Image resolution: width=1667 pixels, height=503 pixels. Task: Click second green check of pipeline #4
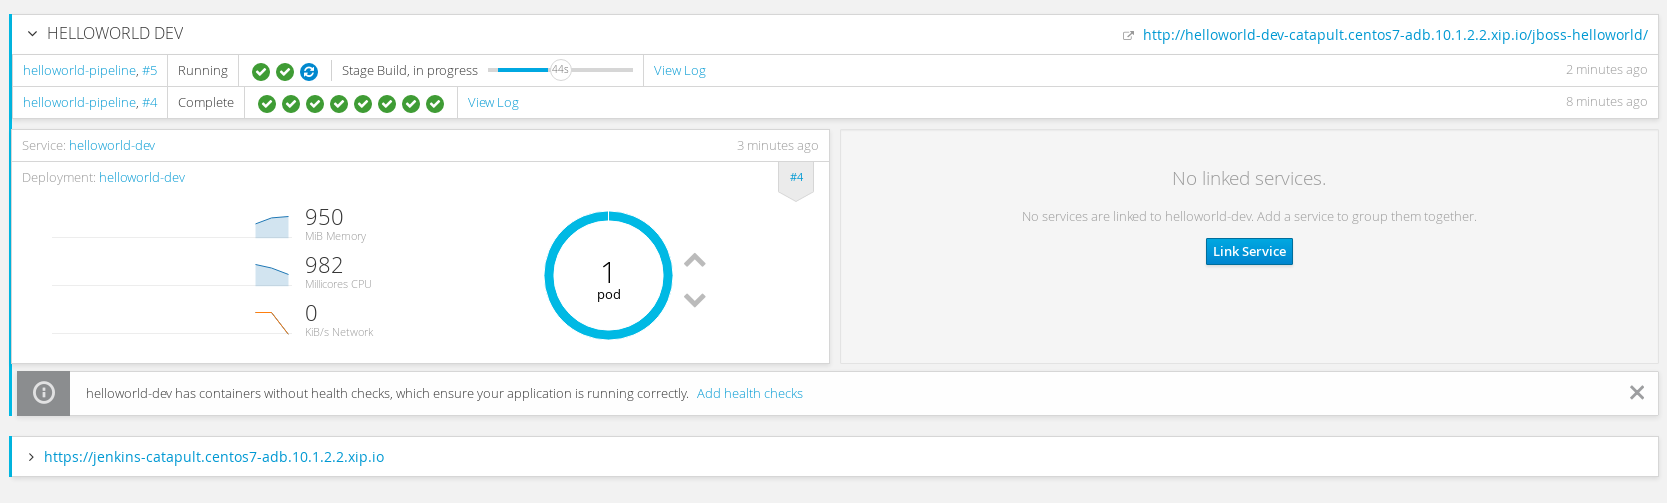(291, 104)
